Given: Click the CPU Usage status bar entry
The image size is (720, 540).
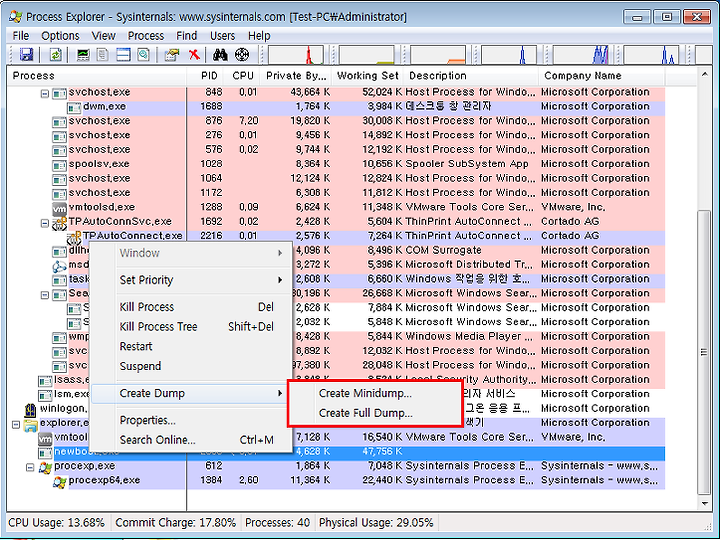Looking at the screenshot, I should pyautogui.click(x=56, y=523).
